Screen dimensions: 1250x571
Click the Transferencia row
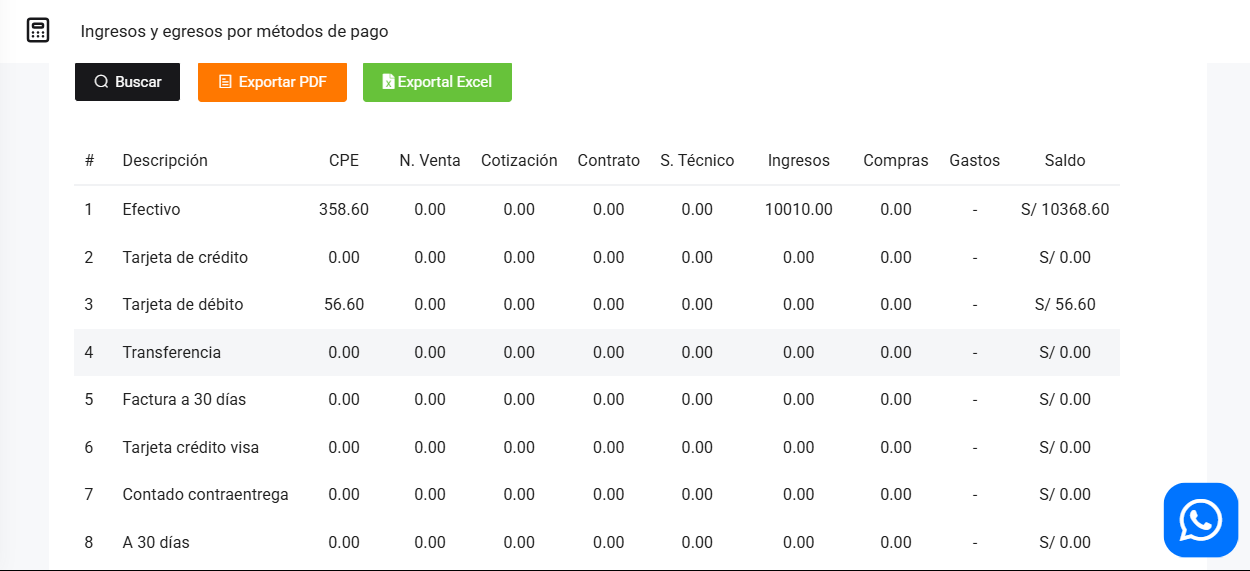[x=172, y=352]
